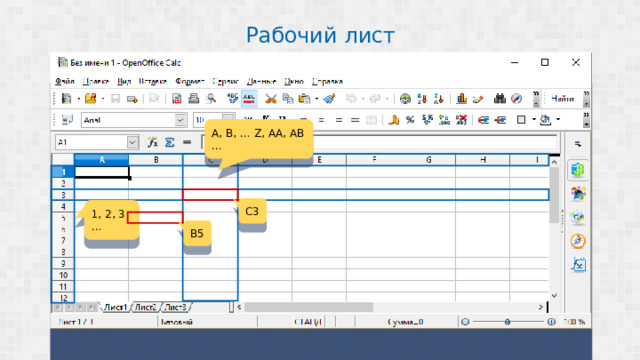The image size is (640, 360).
Task: Expand the Paste options arrow
Action: pyautogui.click(x=316, y=99)
